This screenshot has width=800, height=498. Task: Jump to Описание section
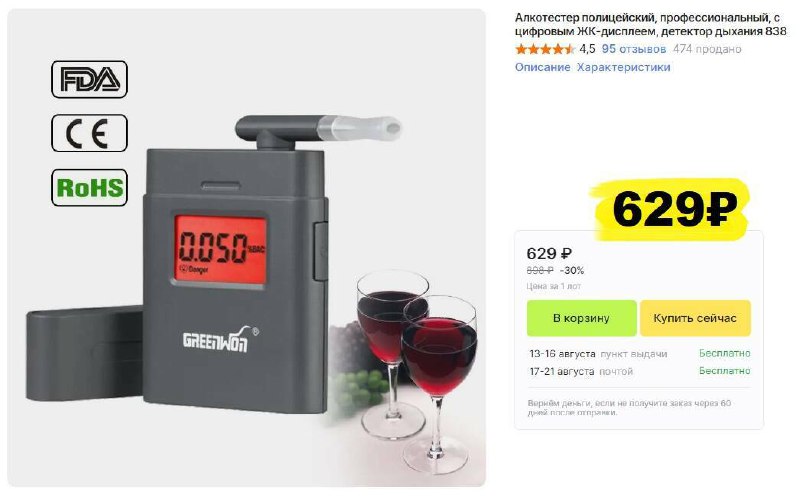pos(542,67)
